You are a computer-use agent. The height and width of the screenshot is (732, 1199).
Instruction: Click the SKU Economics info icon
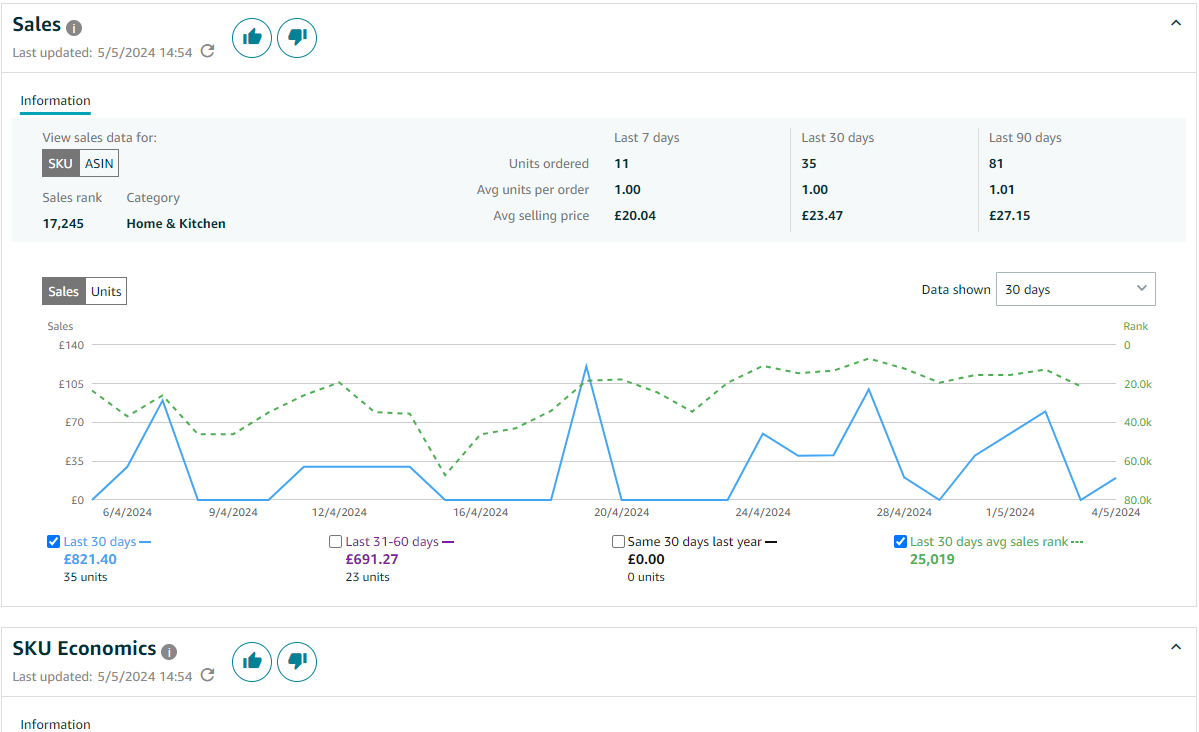169,652
